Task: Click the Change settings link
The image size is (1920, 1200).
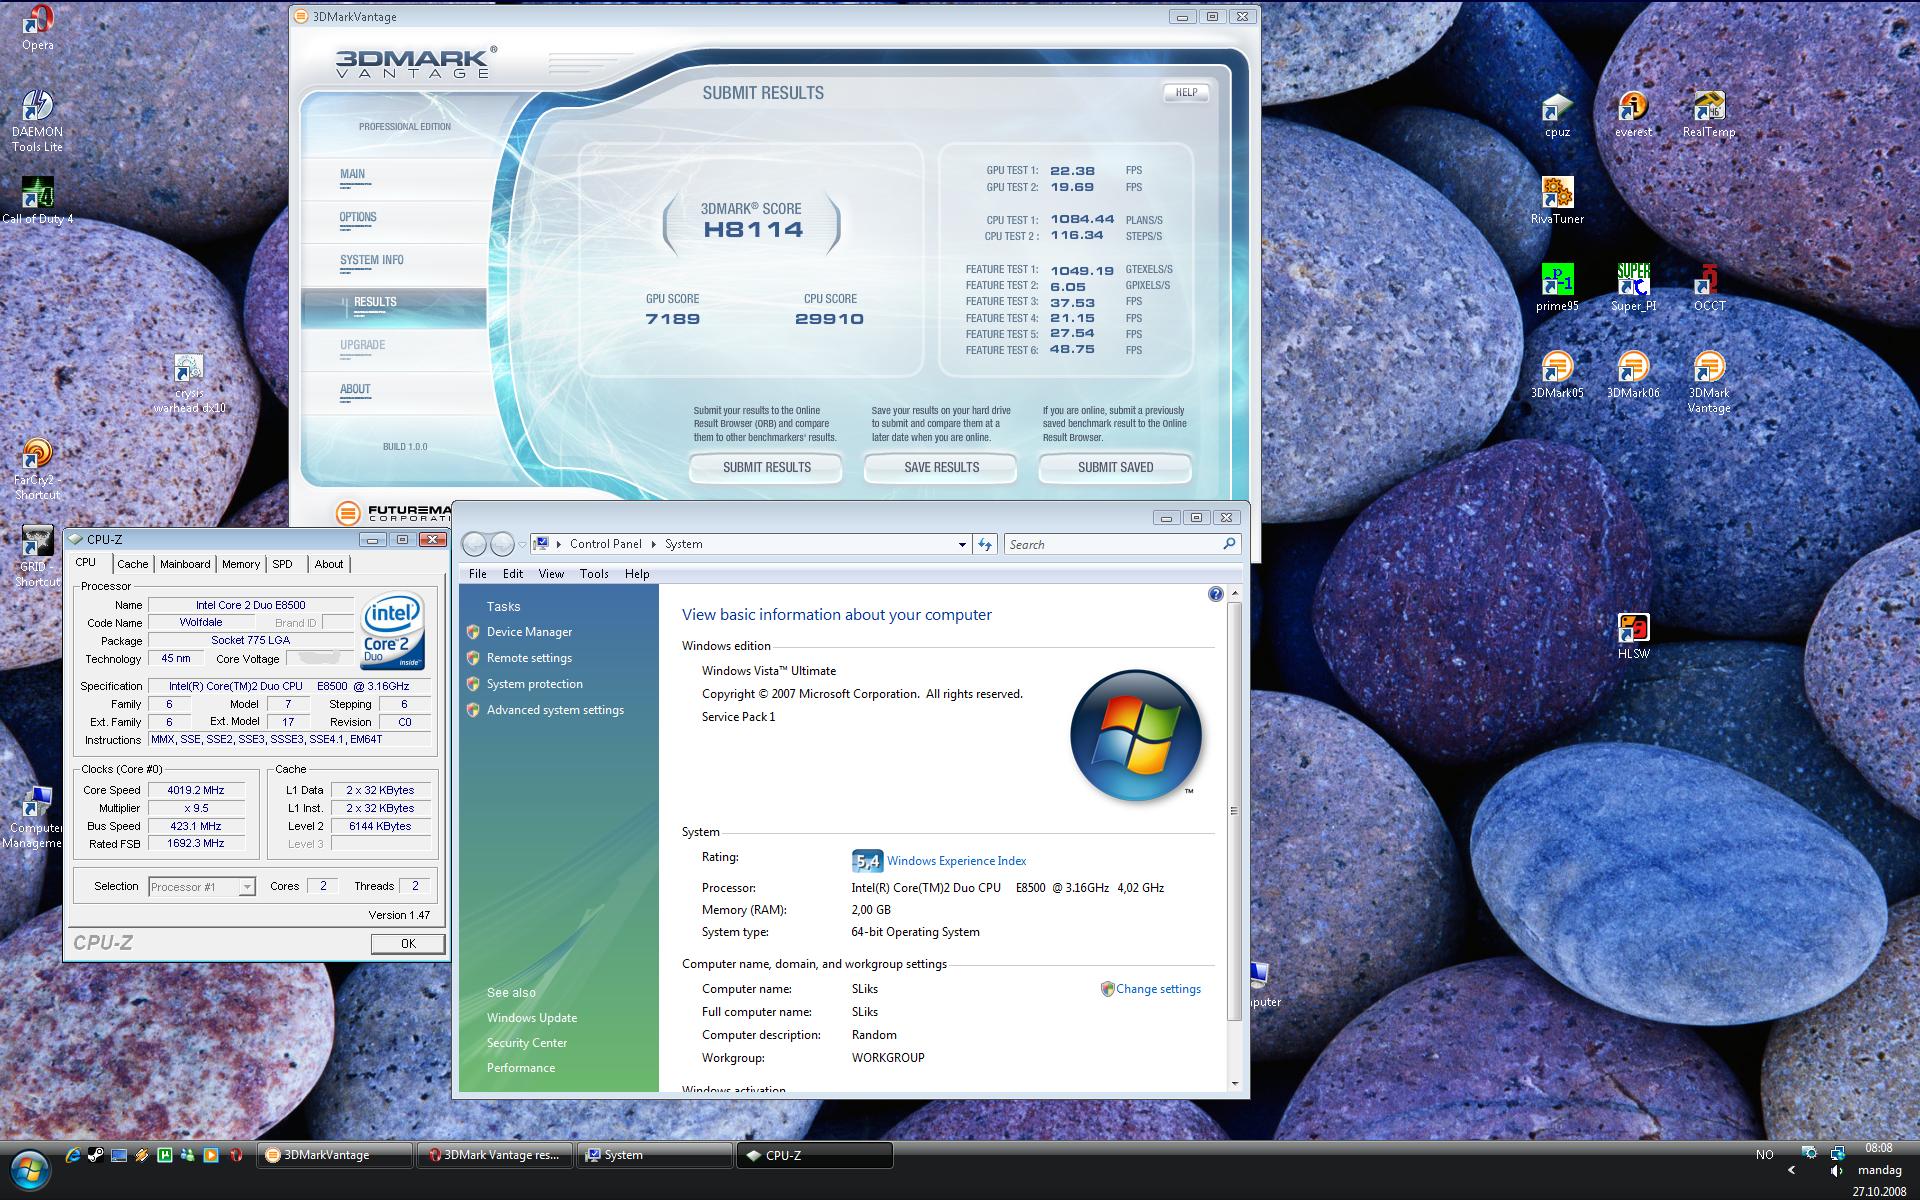Action: 1158,989
